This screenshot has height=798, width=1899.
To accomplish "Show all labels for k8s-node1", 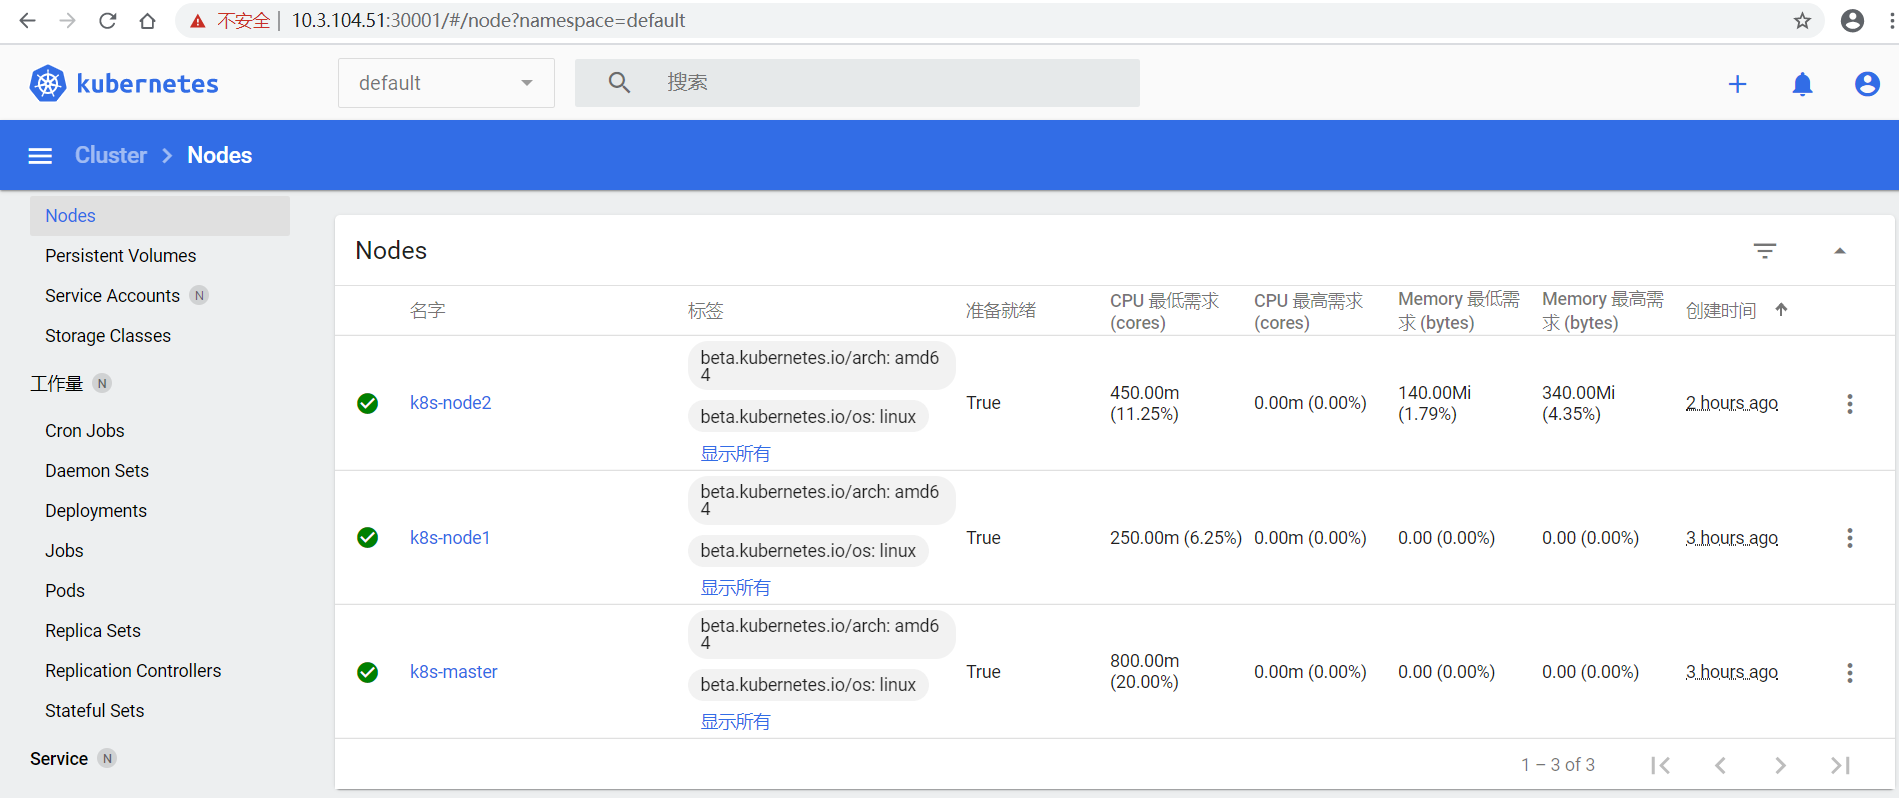I will click(x=735, y=588).
